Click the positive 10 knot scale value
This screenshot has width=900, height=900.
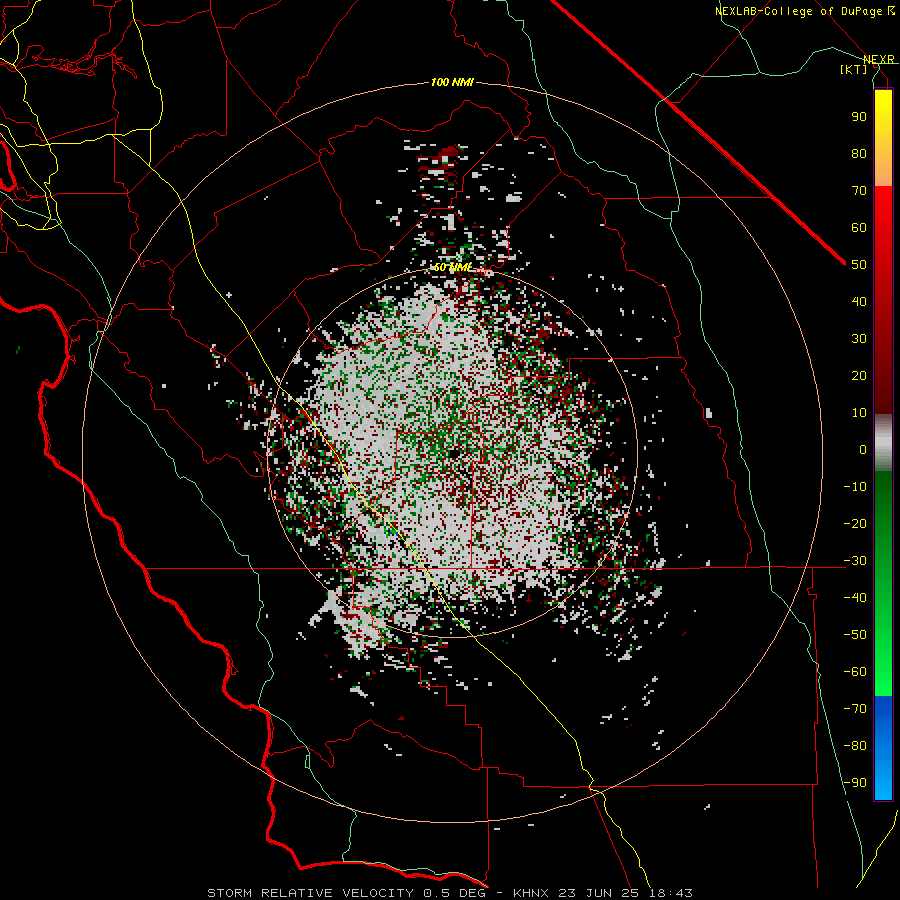[859, 413]
